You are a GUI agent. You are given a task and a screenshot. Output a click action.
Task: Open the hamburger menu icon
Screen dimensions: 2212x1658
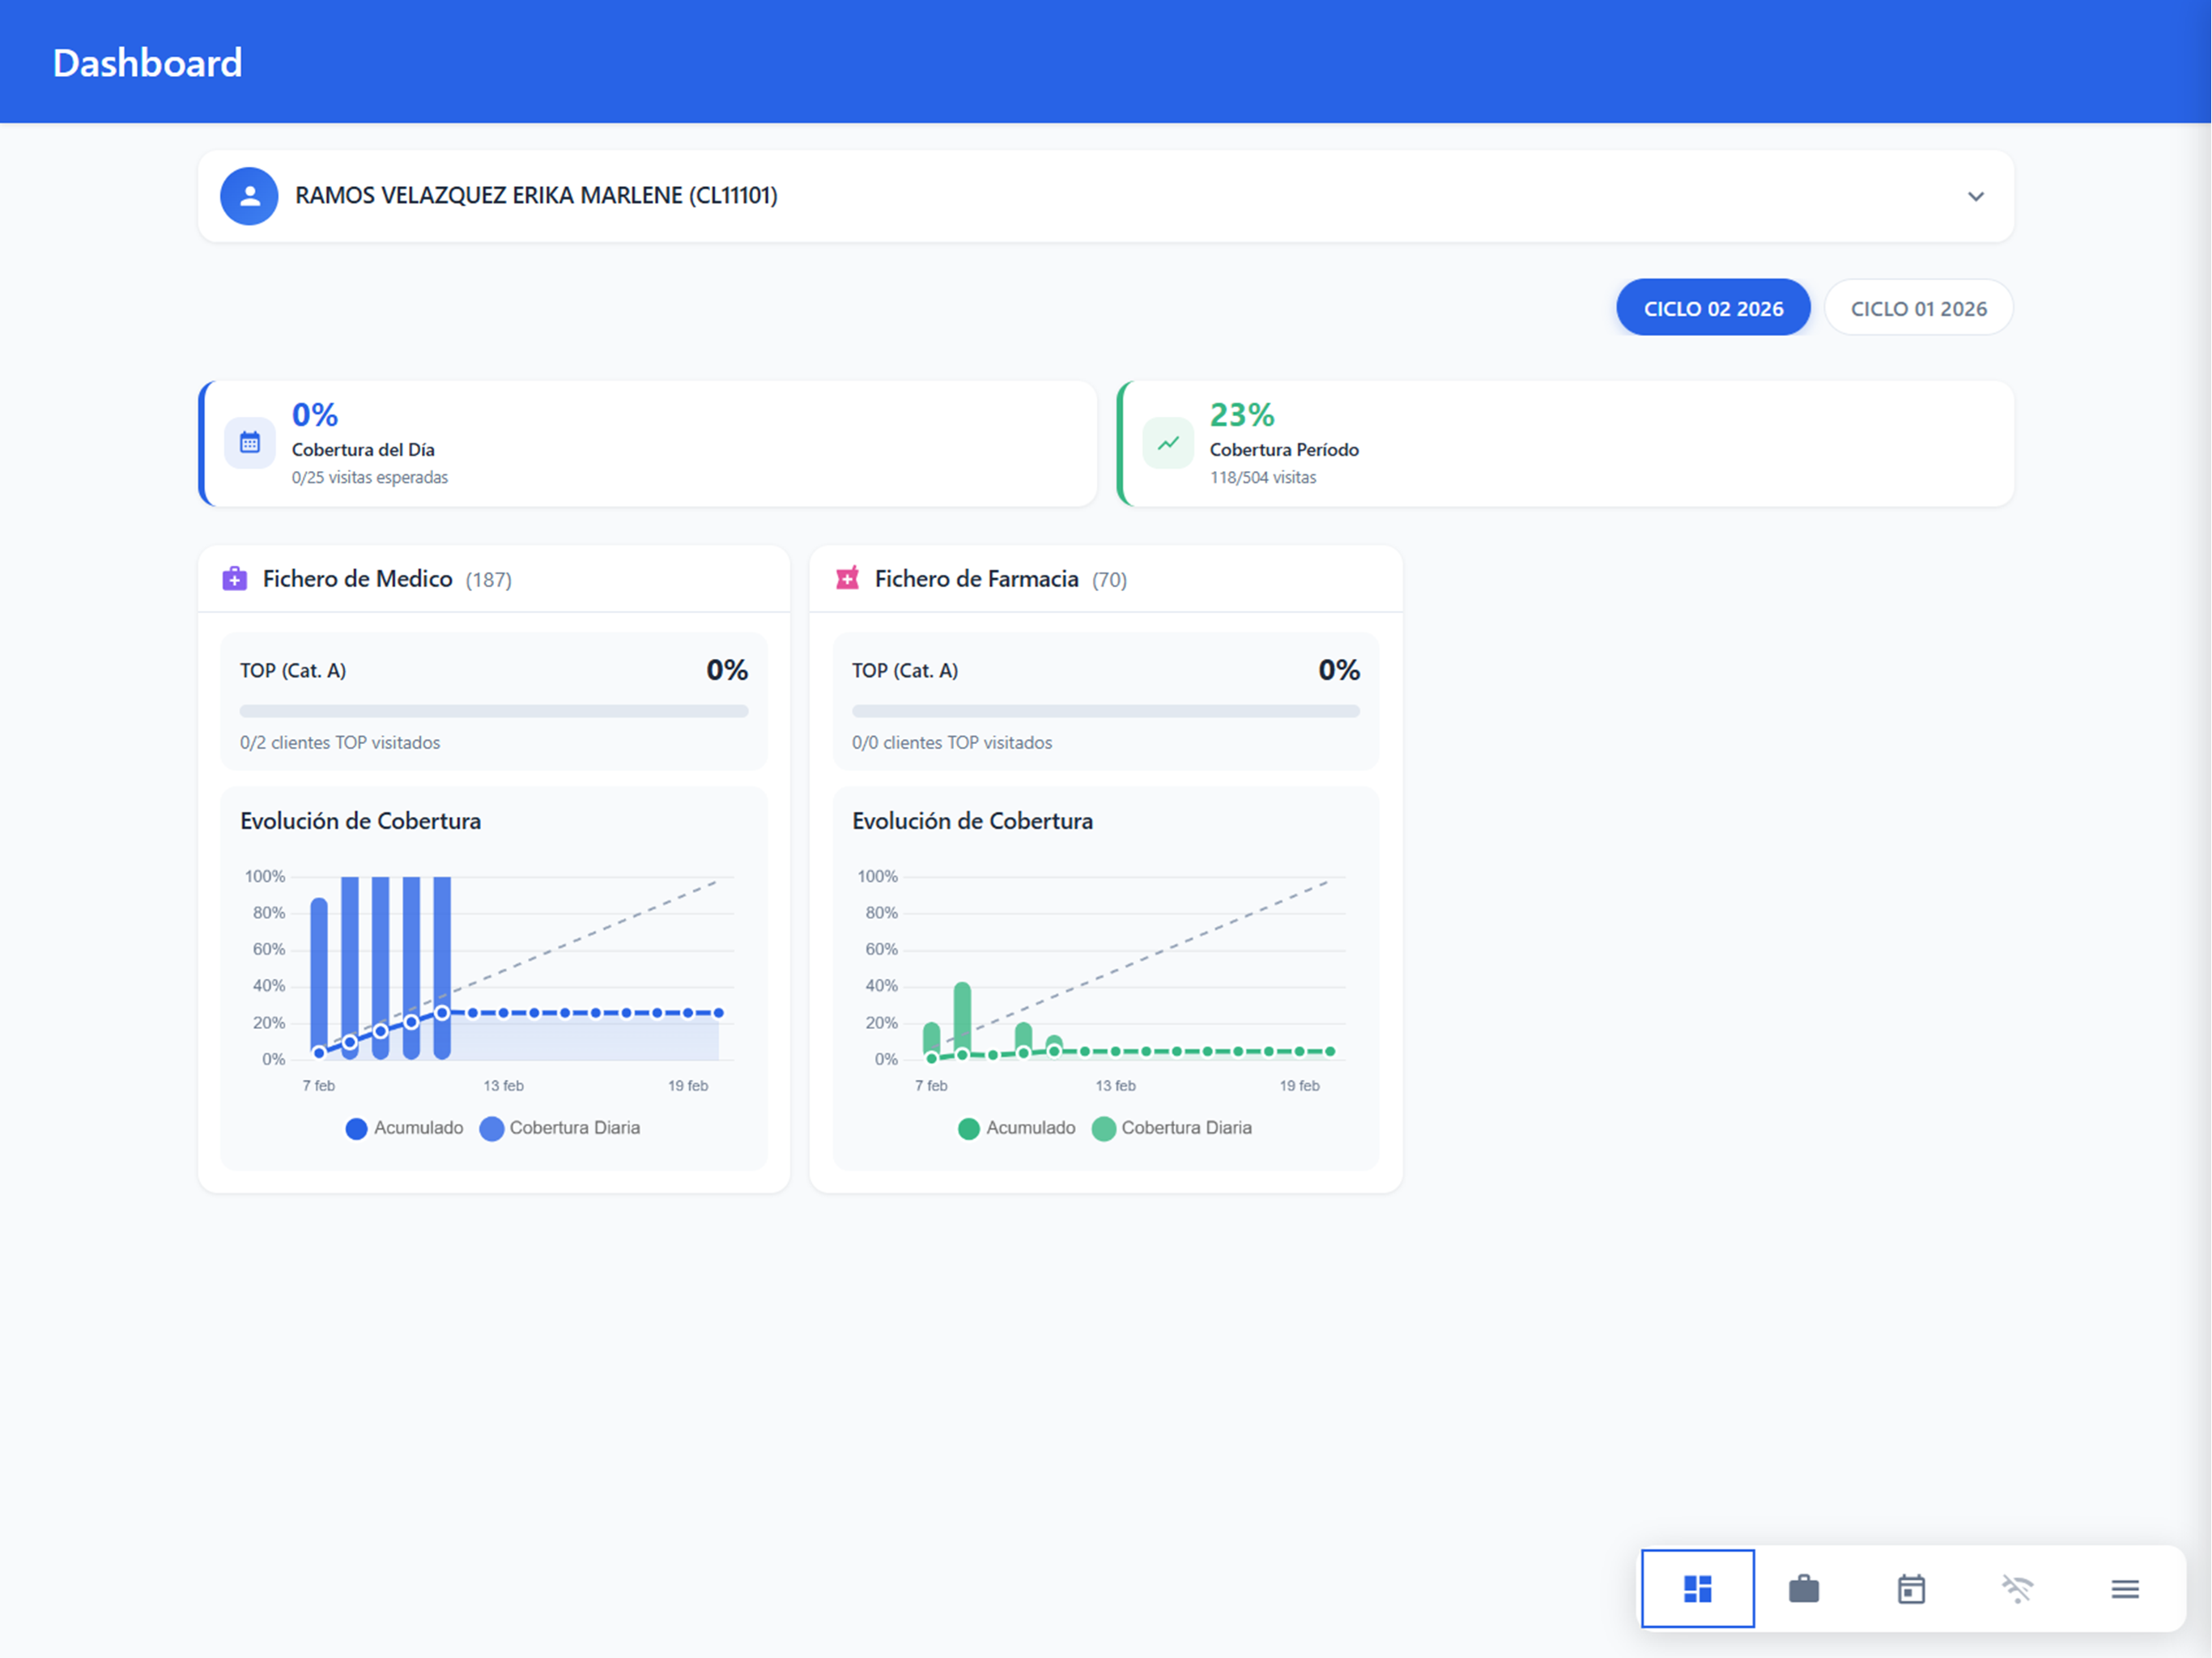[x=2125, y=1588]
